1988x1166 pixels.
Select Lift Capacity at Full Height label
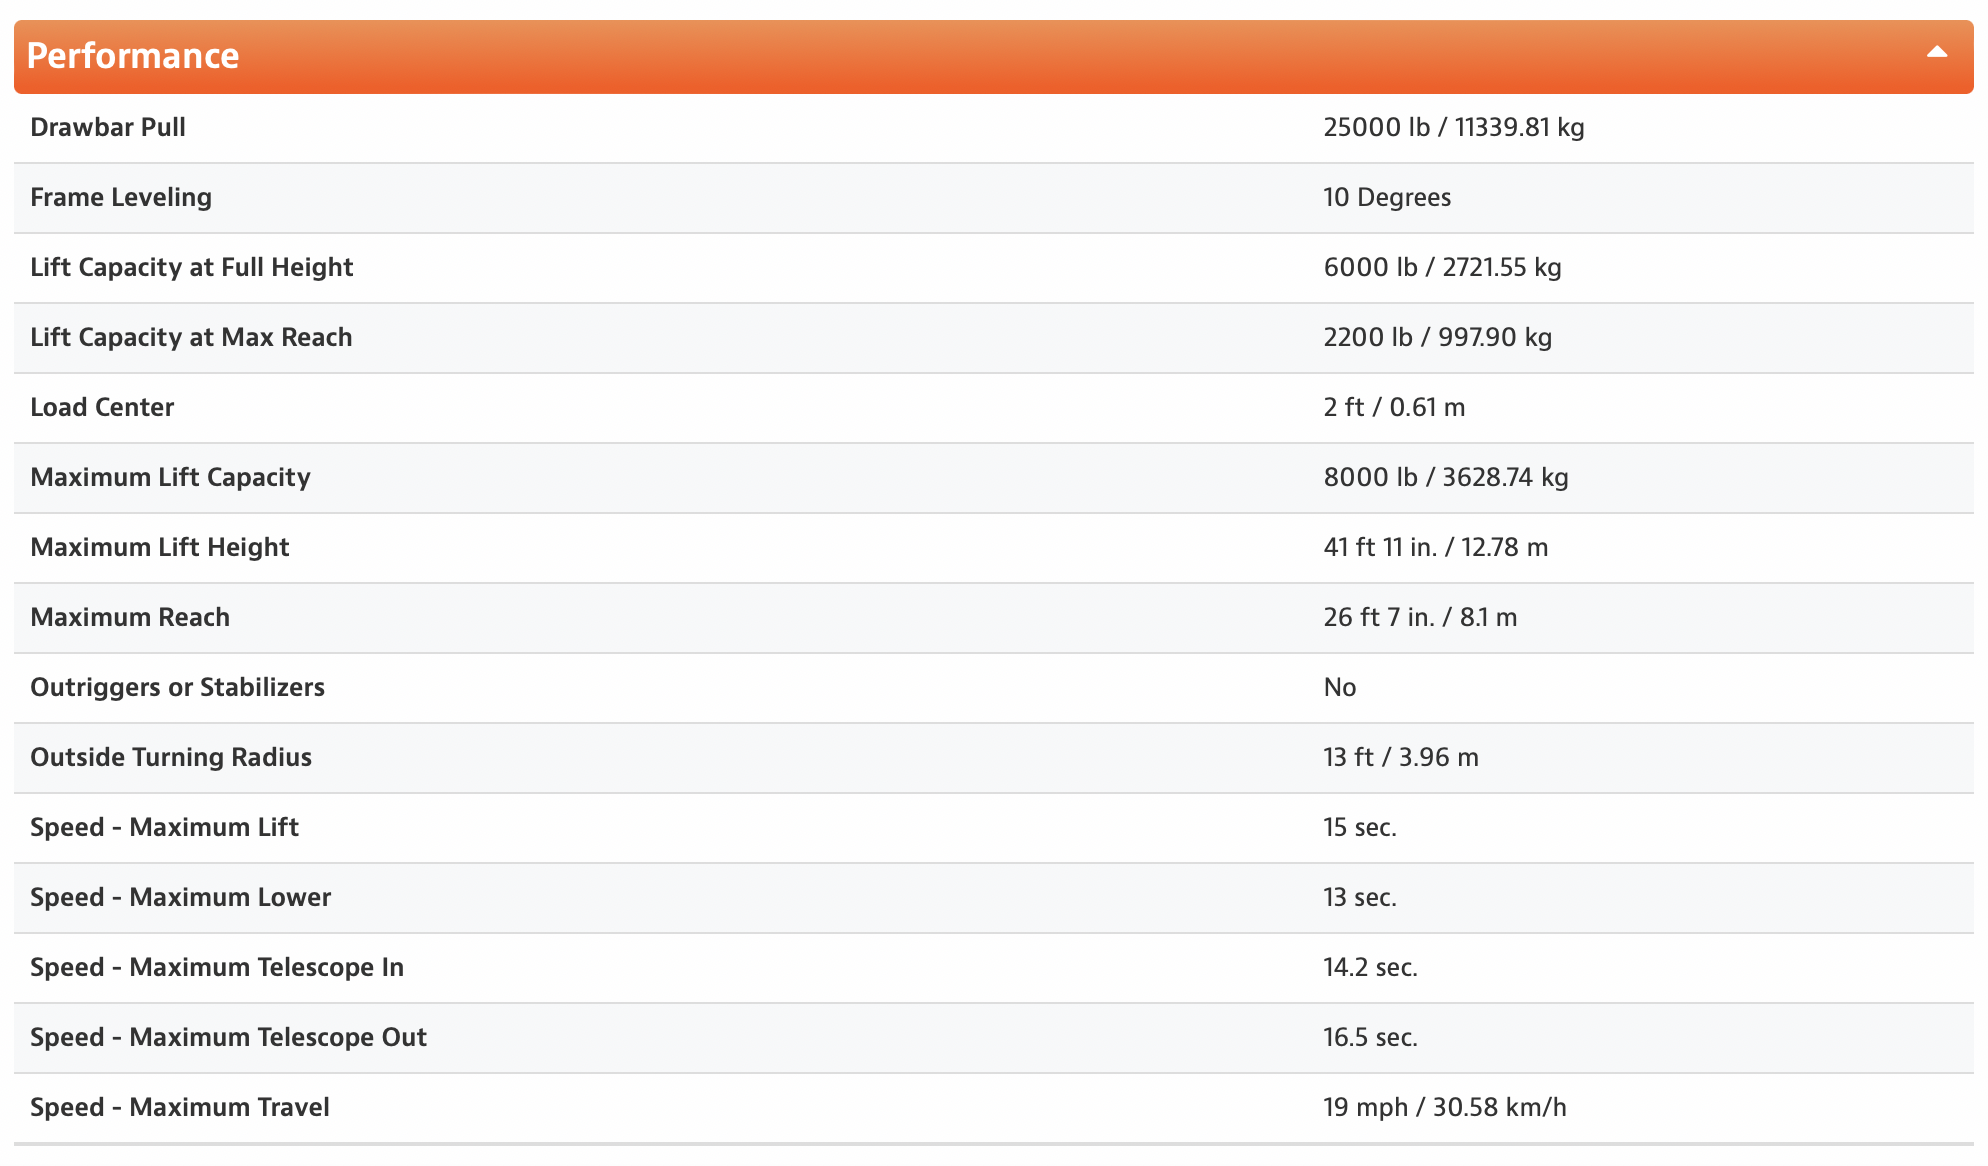coord(192,268)
